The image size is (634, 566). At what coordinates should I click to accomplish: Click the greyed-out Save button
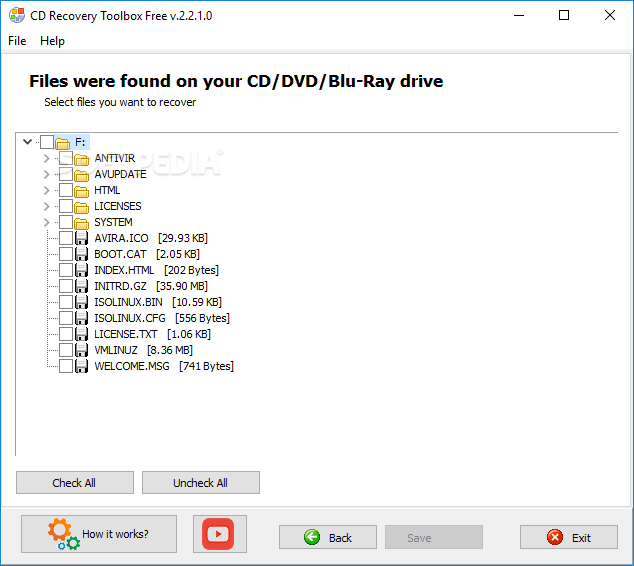pyautogui.click(x=433, y=537)
